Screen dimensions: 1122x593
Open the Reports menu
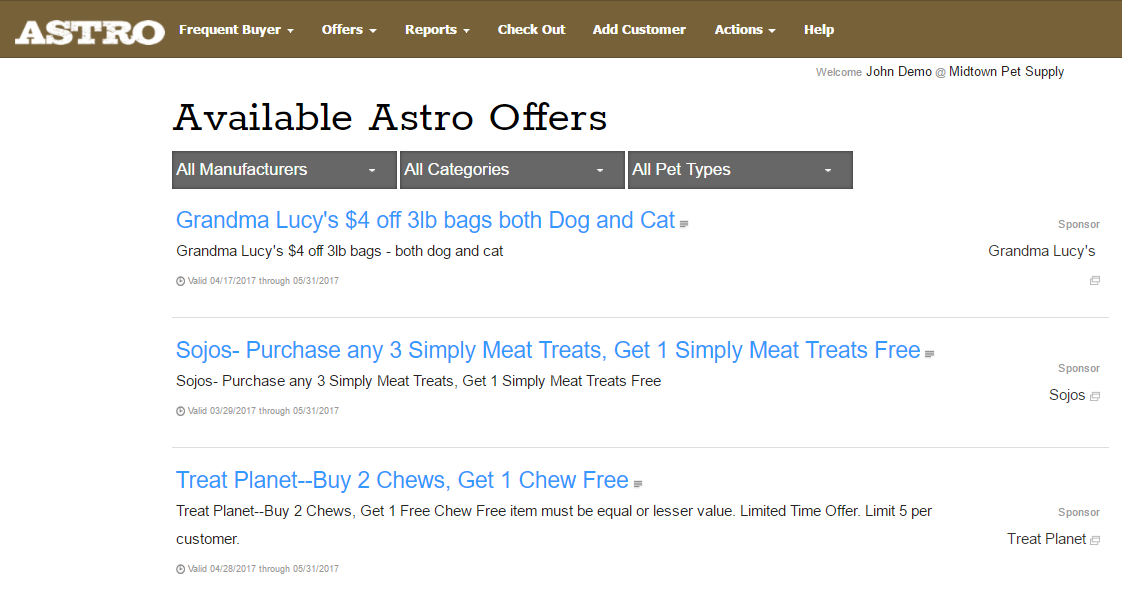(437, 29)
